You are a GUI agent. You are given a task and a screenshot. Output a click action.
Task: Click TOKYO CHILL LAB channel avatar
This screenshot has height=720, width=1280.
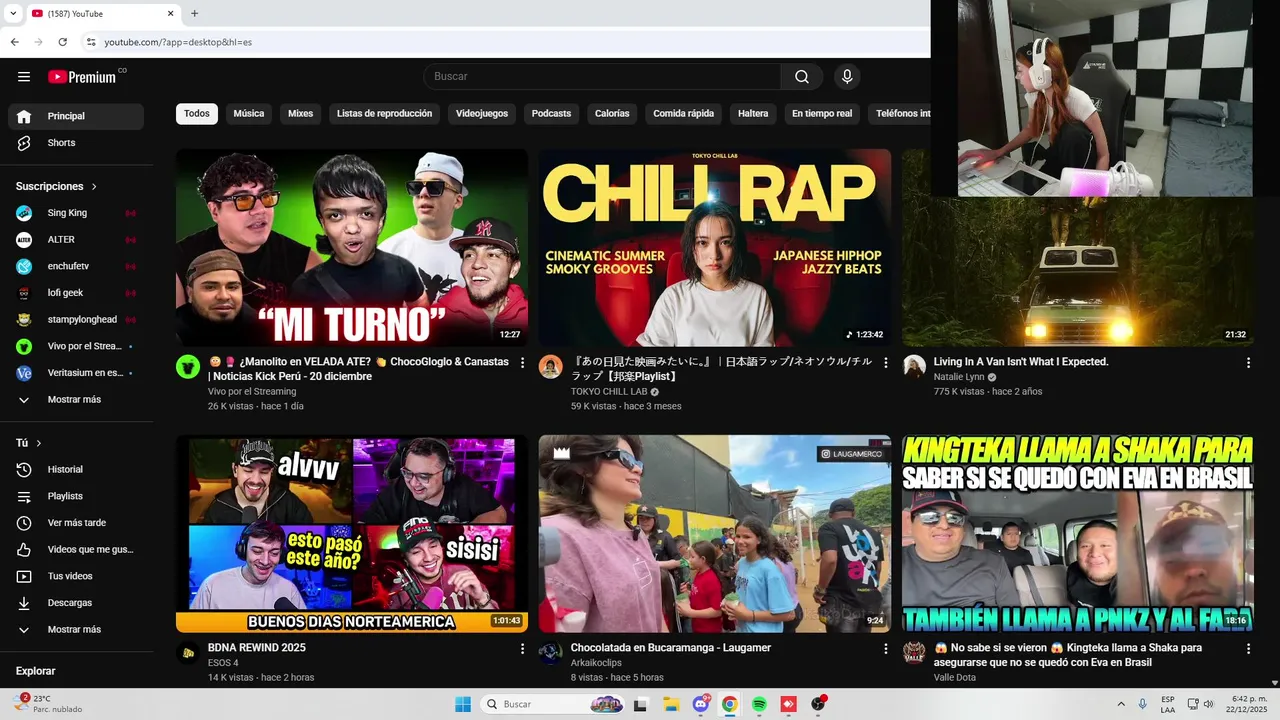(551, 367)
